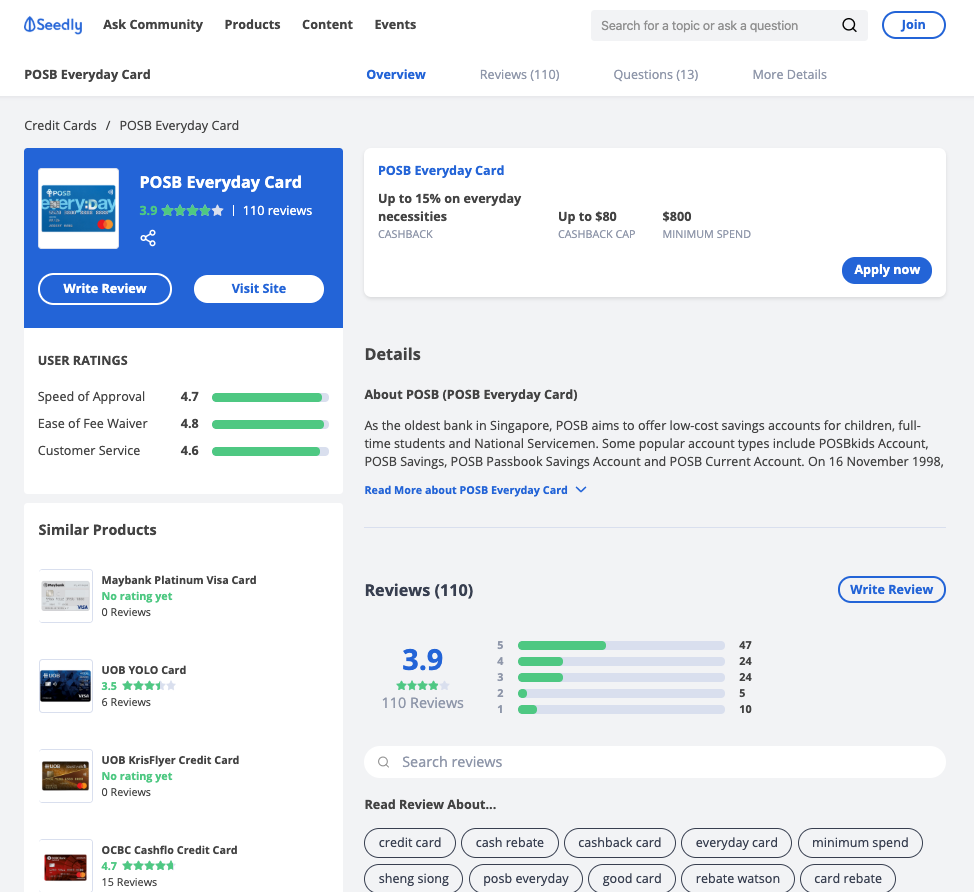Click the 1-star reviews bar
Viewport: 974px width, 892px height.
621,709
